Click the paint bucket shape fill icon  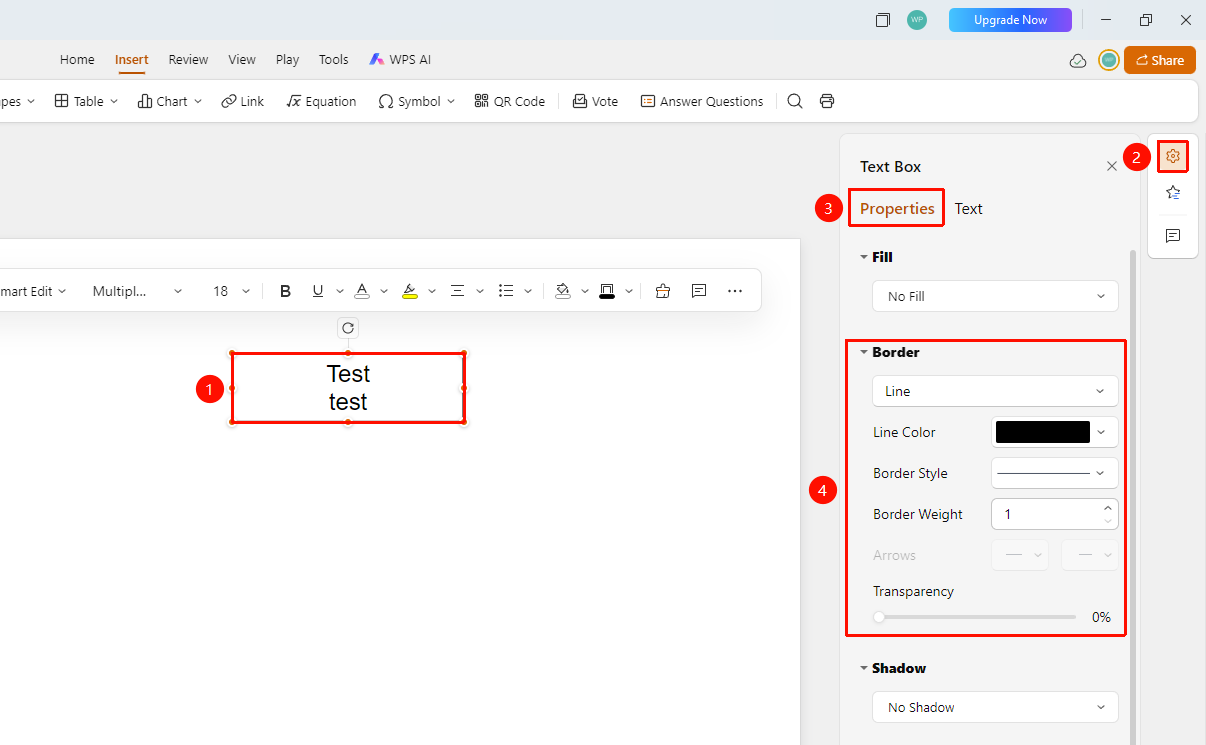click(563, 291)
